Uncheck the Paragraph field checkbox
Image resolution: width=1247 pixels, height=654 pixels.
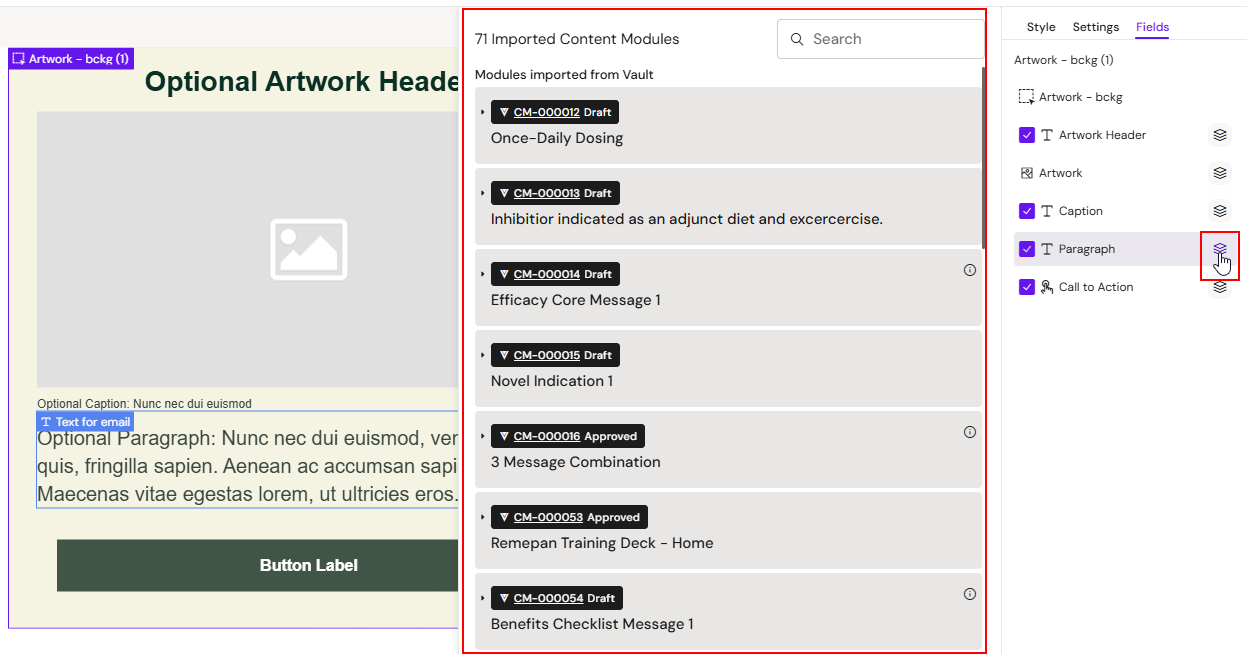[x=1026, y=249]
